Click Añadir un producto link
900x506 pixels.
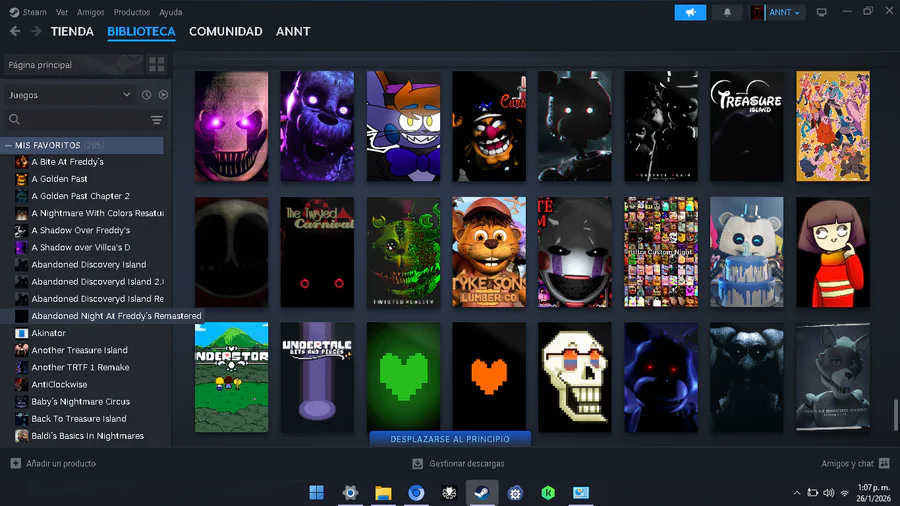click(61, 464)
